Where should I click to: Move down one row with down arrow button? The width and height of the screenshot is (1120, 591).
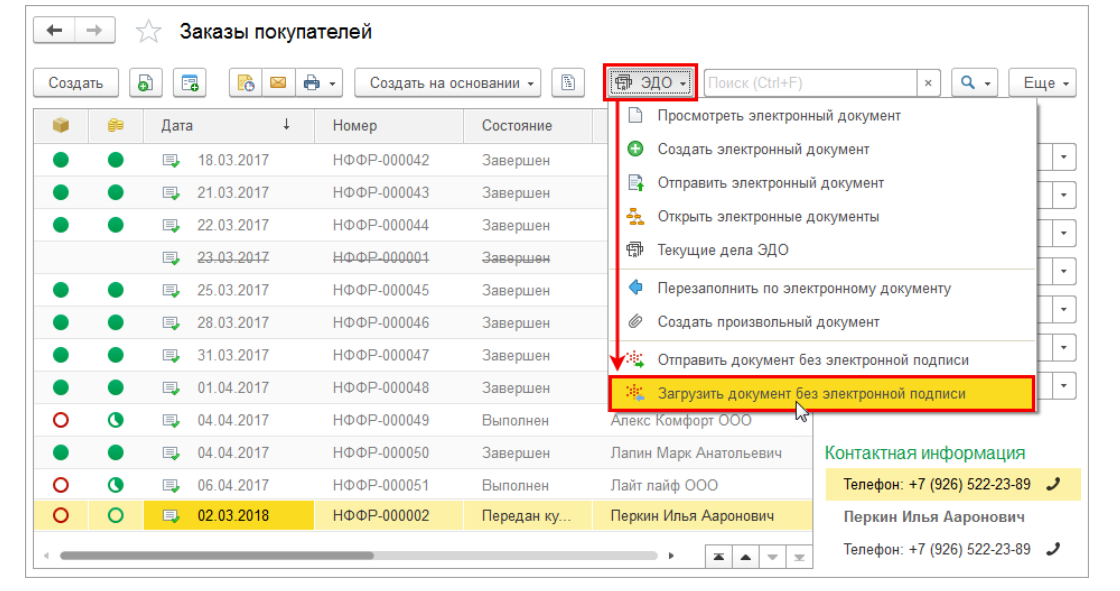(772, 557)
